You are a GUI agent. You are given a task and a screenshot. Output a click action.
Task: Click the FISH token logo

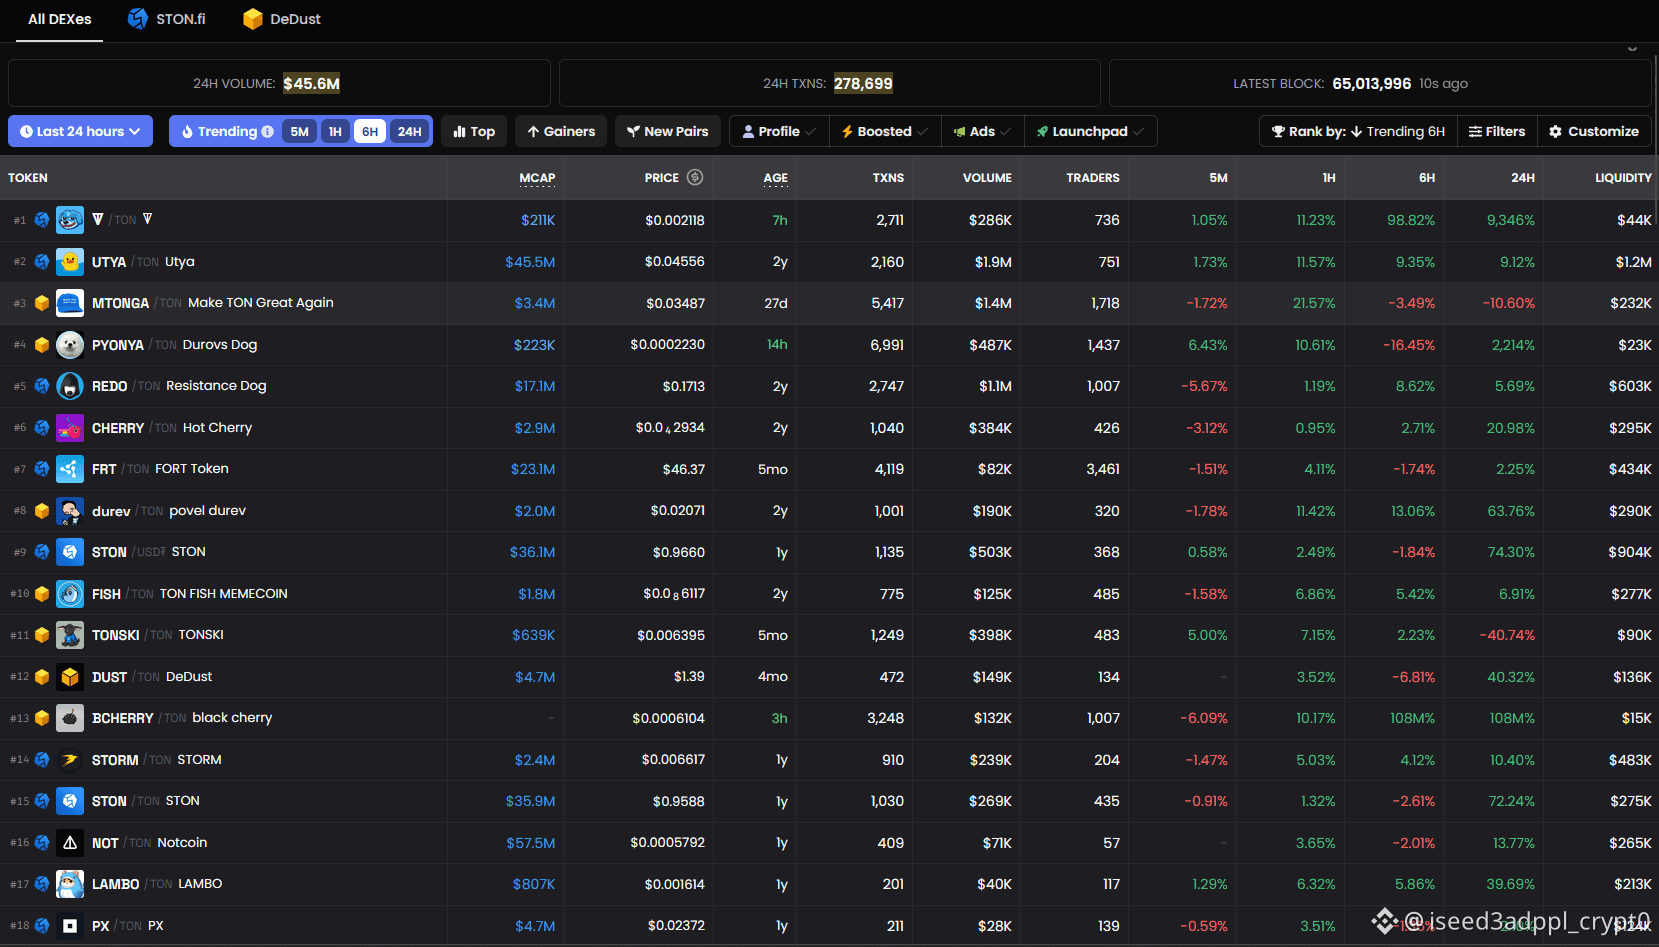coord(70,594)
